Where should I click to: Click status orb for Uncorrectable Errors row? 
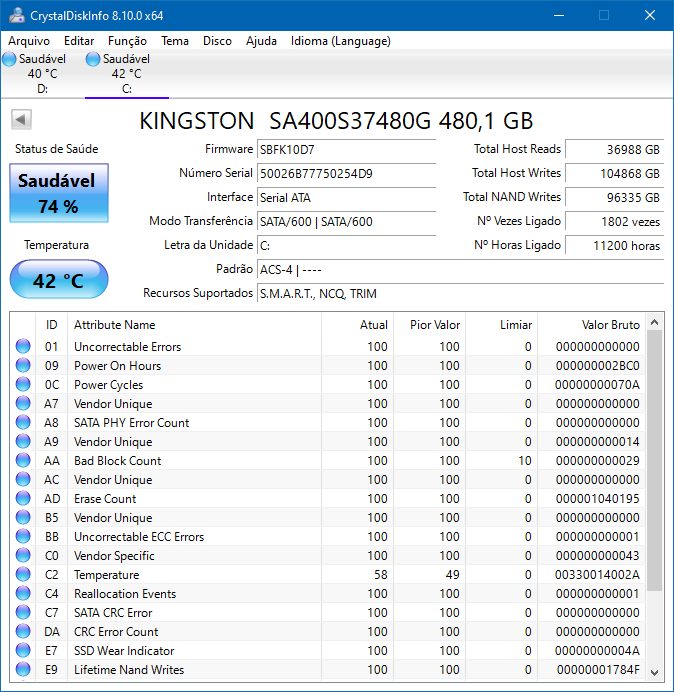tap(23, 346)
